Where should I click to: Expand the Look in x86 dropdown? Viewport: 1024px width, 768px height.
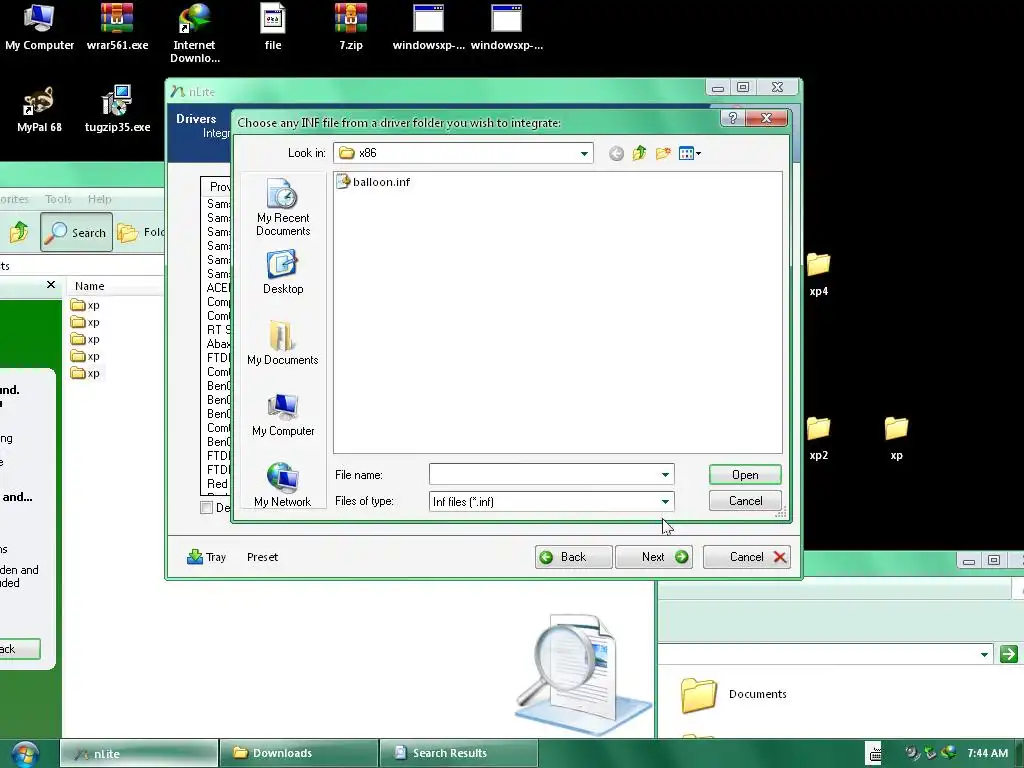pyautogui.click(x=584, y=153)
